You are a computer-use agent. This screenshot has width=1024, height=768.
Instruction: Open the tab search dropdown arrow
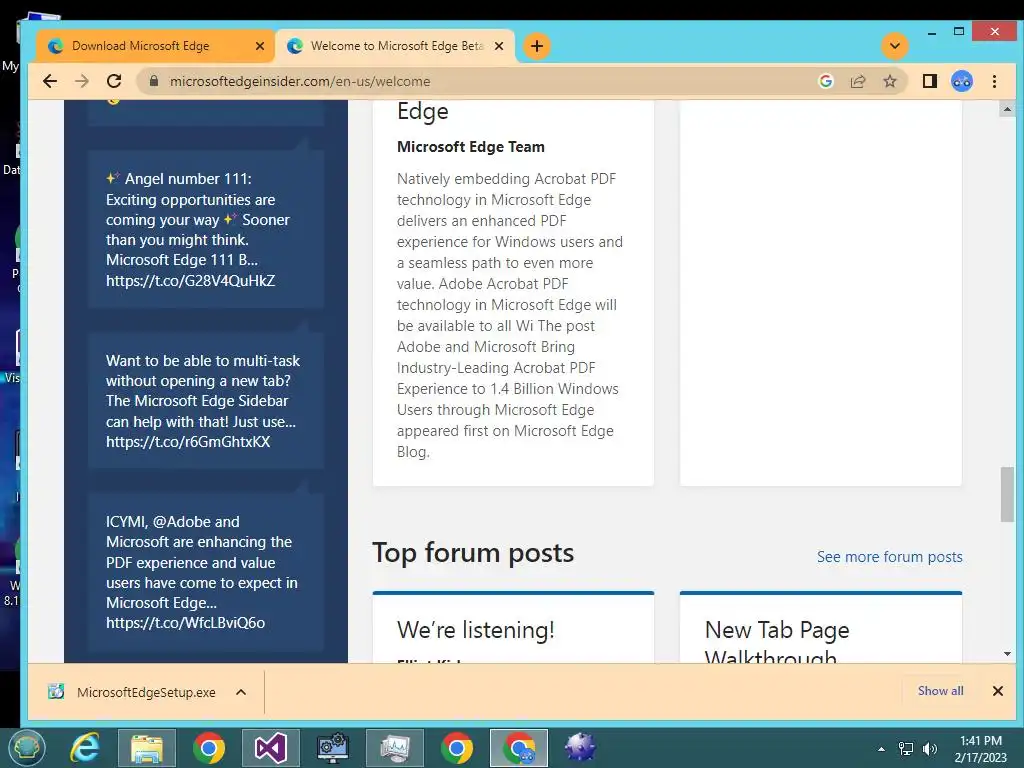(x=895, y=46)
